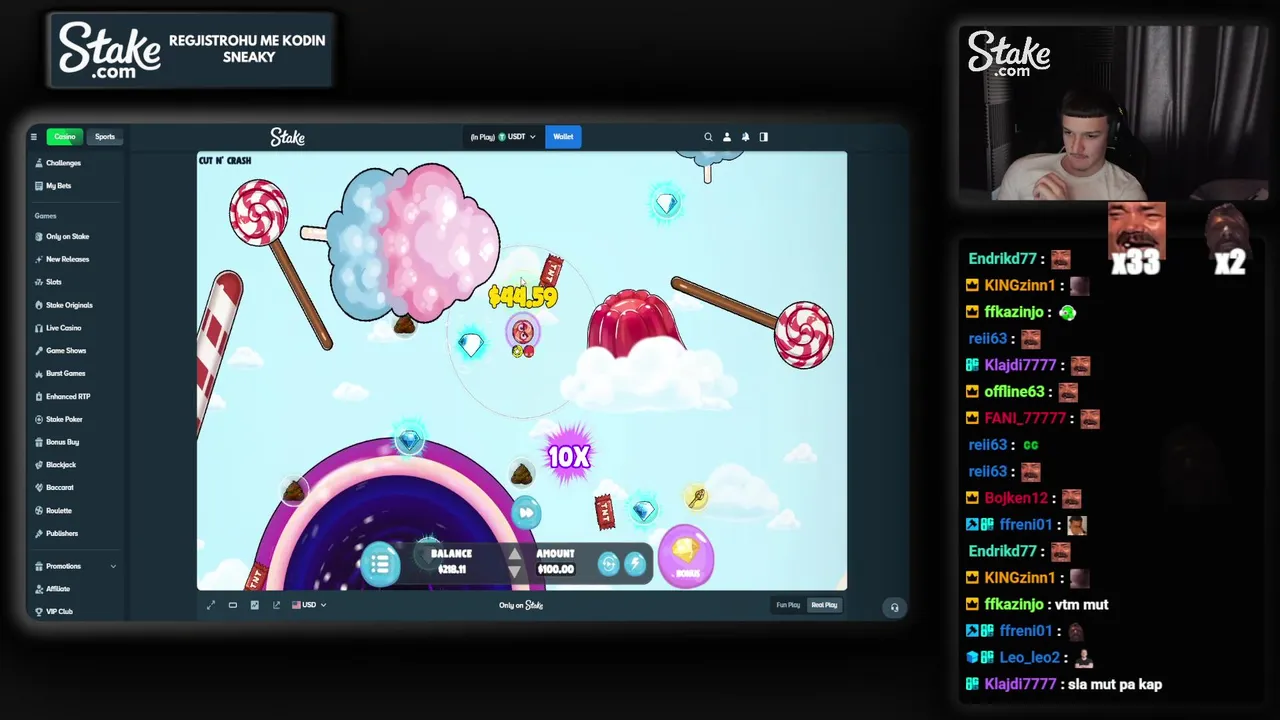
Task: Open the user profile icon
Action: click(x=727, y=137)
